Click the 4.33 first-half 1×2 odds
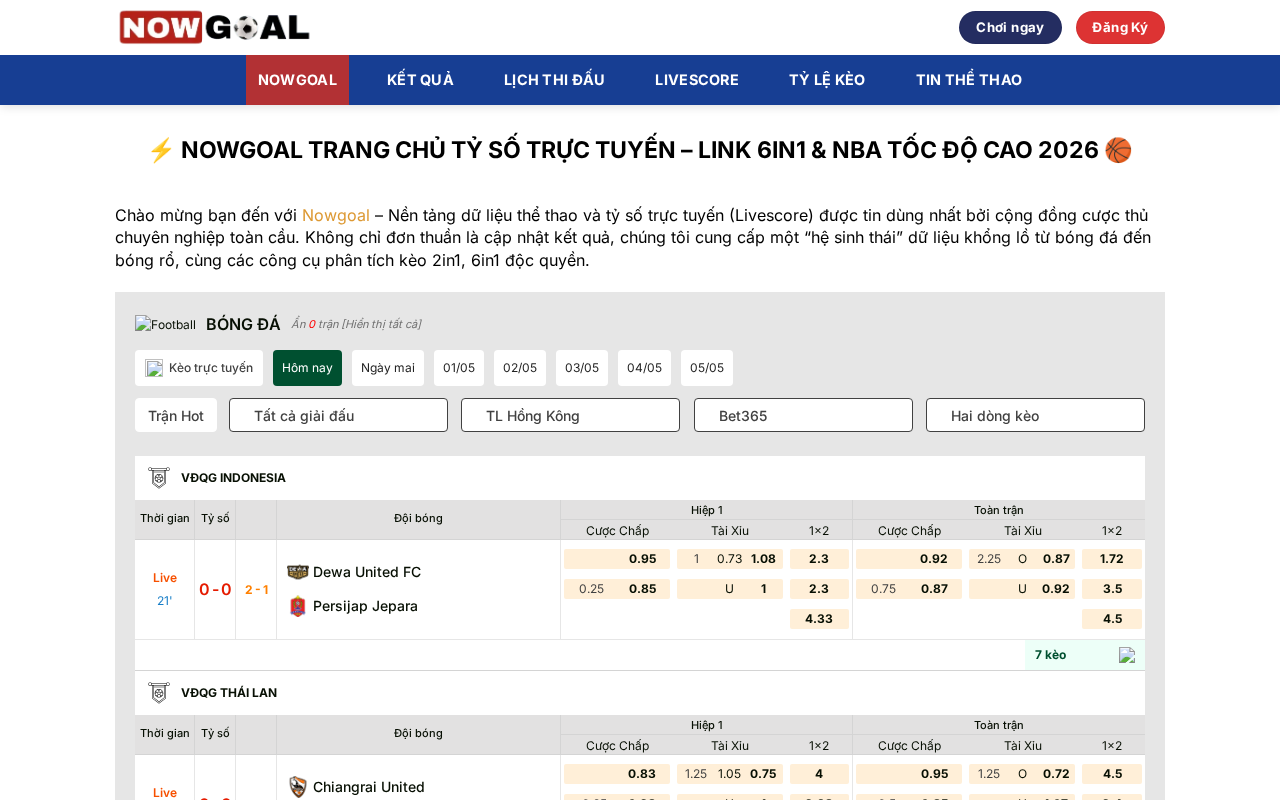The height and width of the screenshot is (800, 1280). [x=819, y=619]
